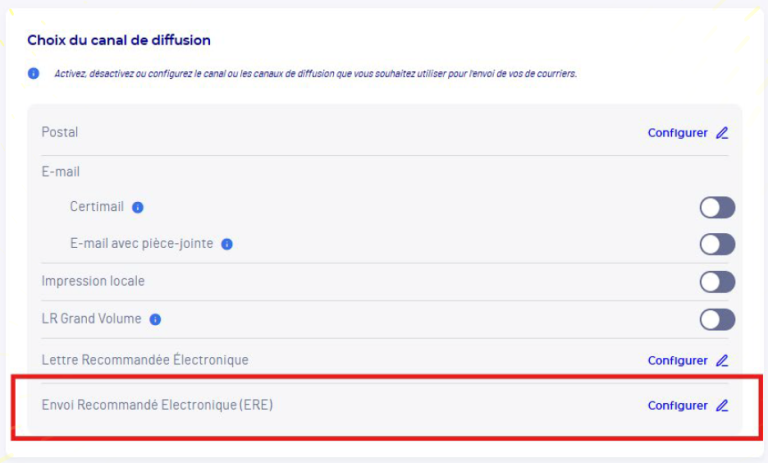
Task: Click the info icon beside LR Grand Volume
Action: [155, 320]
